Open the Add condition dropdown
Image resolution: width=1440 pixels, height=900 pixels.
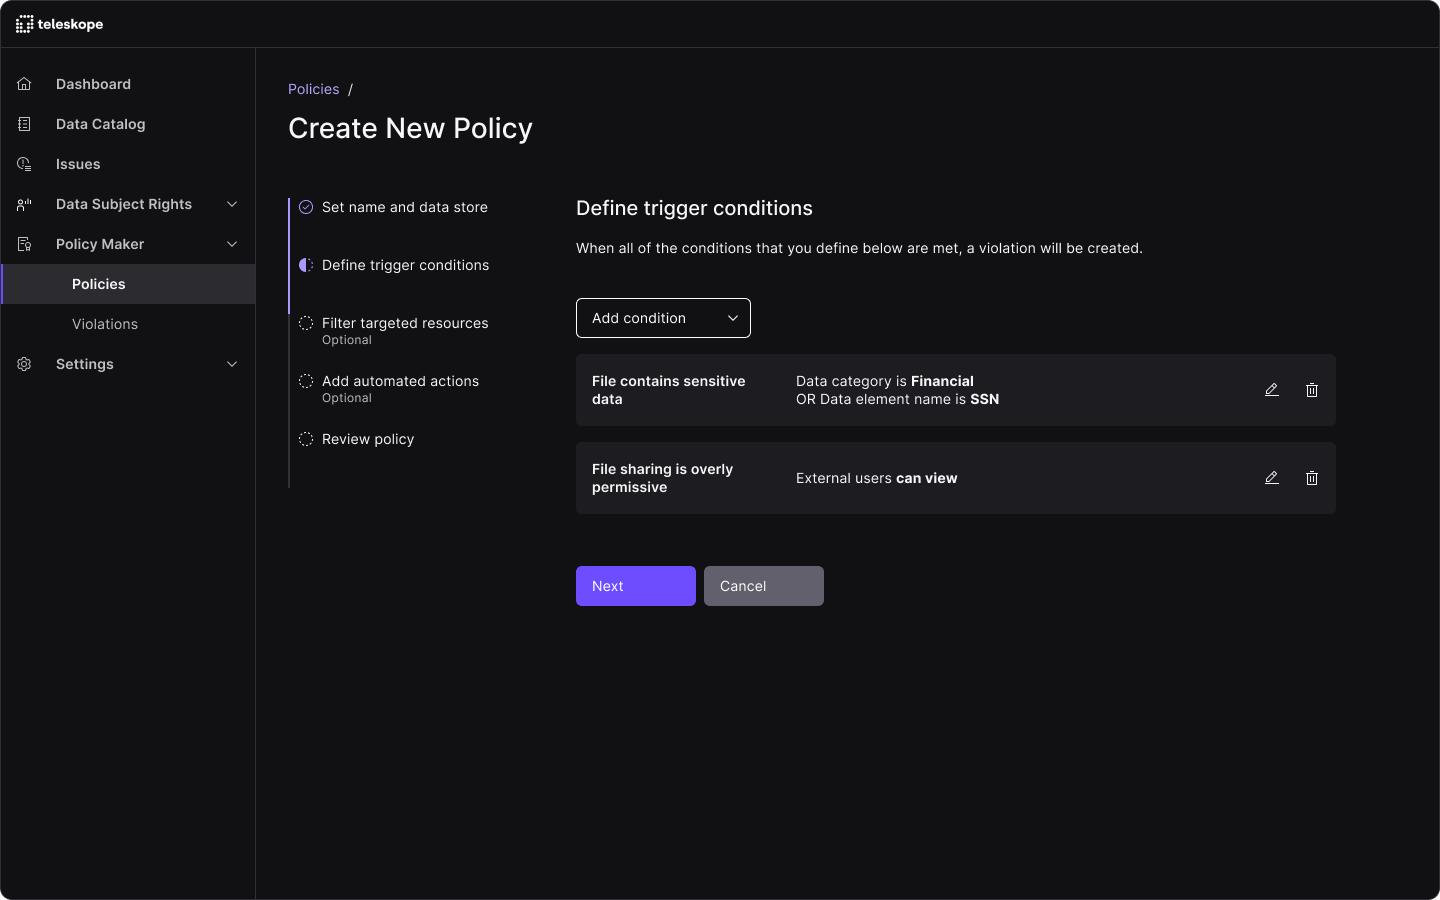tap(663, 318)
